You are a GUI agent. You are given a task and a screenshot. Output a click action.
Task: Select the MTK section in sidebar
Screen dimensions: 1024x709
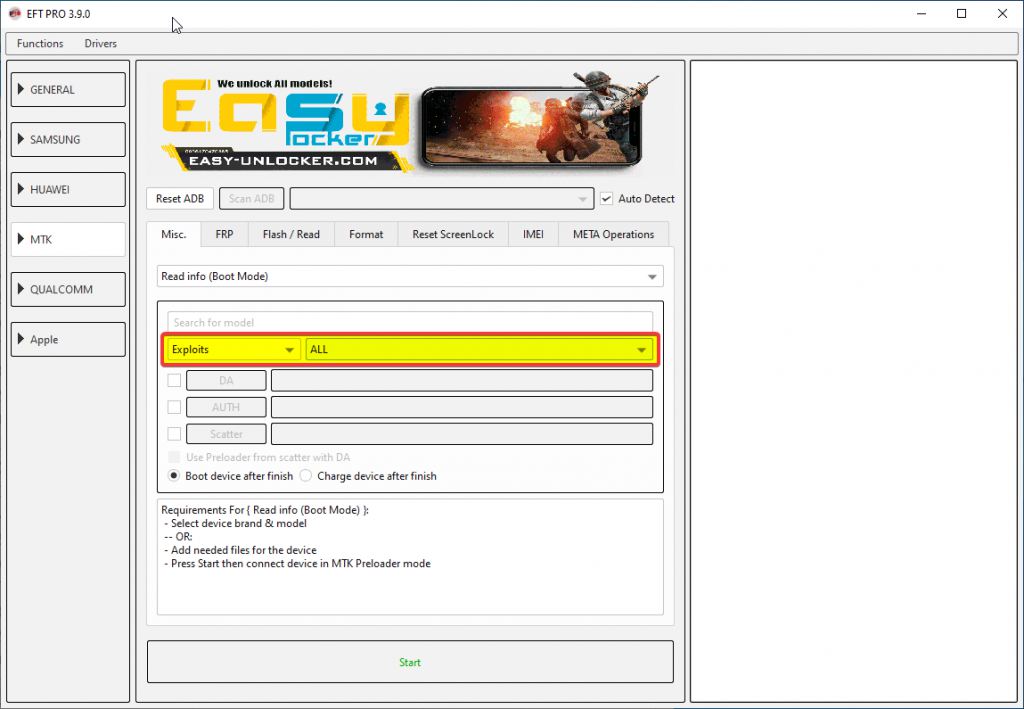[x=68, y=239]
